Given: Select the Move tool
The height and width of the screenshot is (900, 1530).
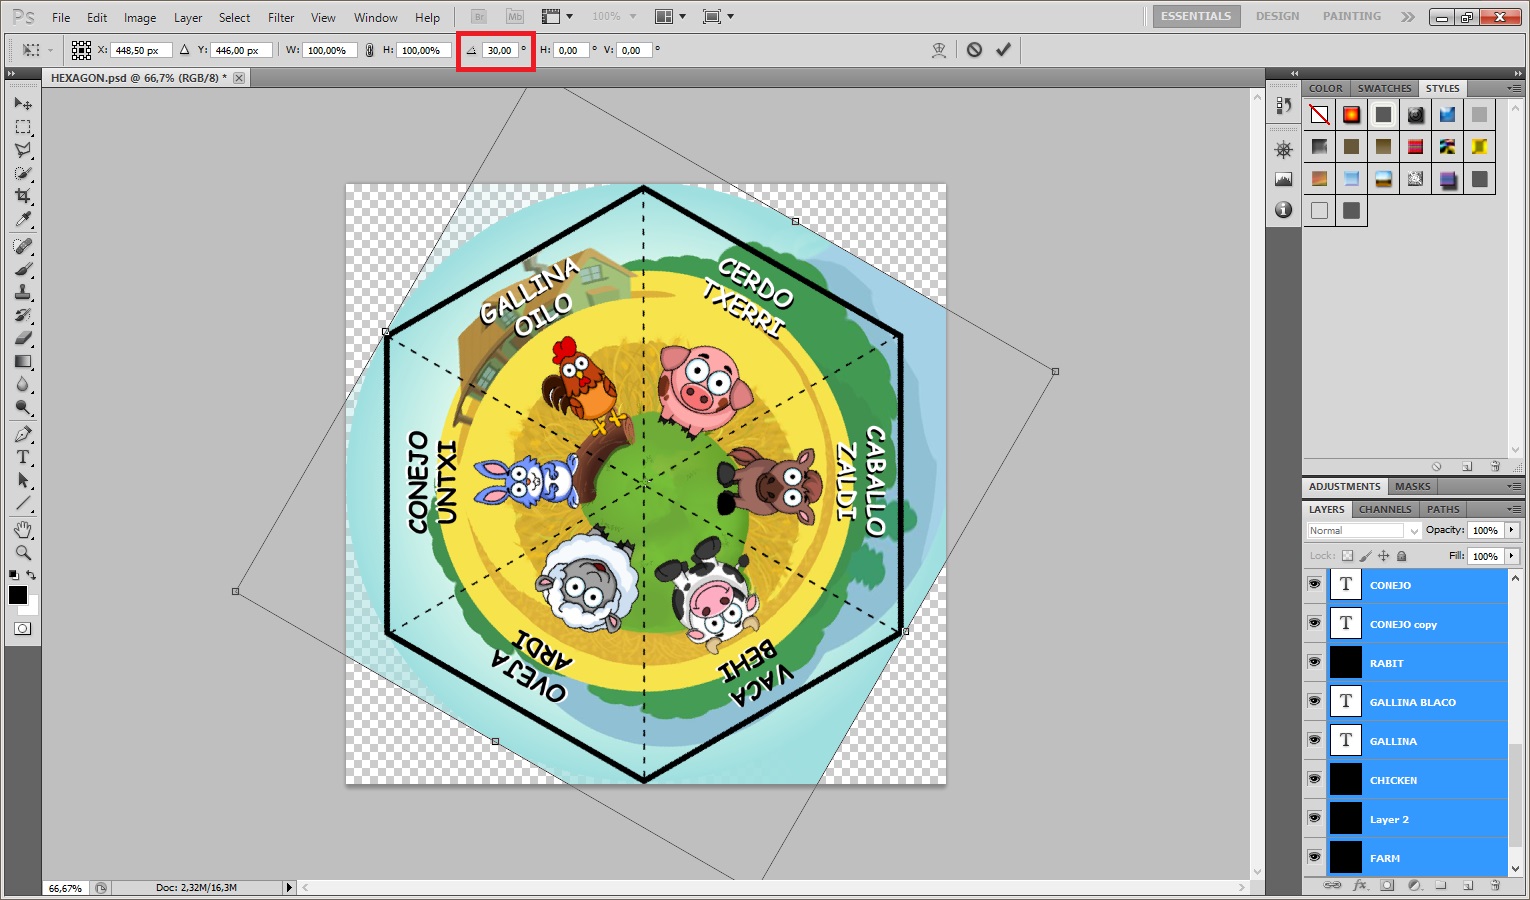Looking at the screenshot, I should point(23,104).
